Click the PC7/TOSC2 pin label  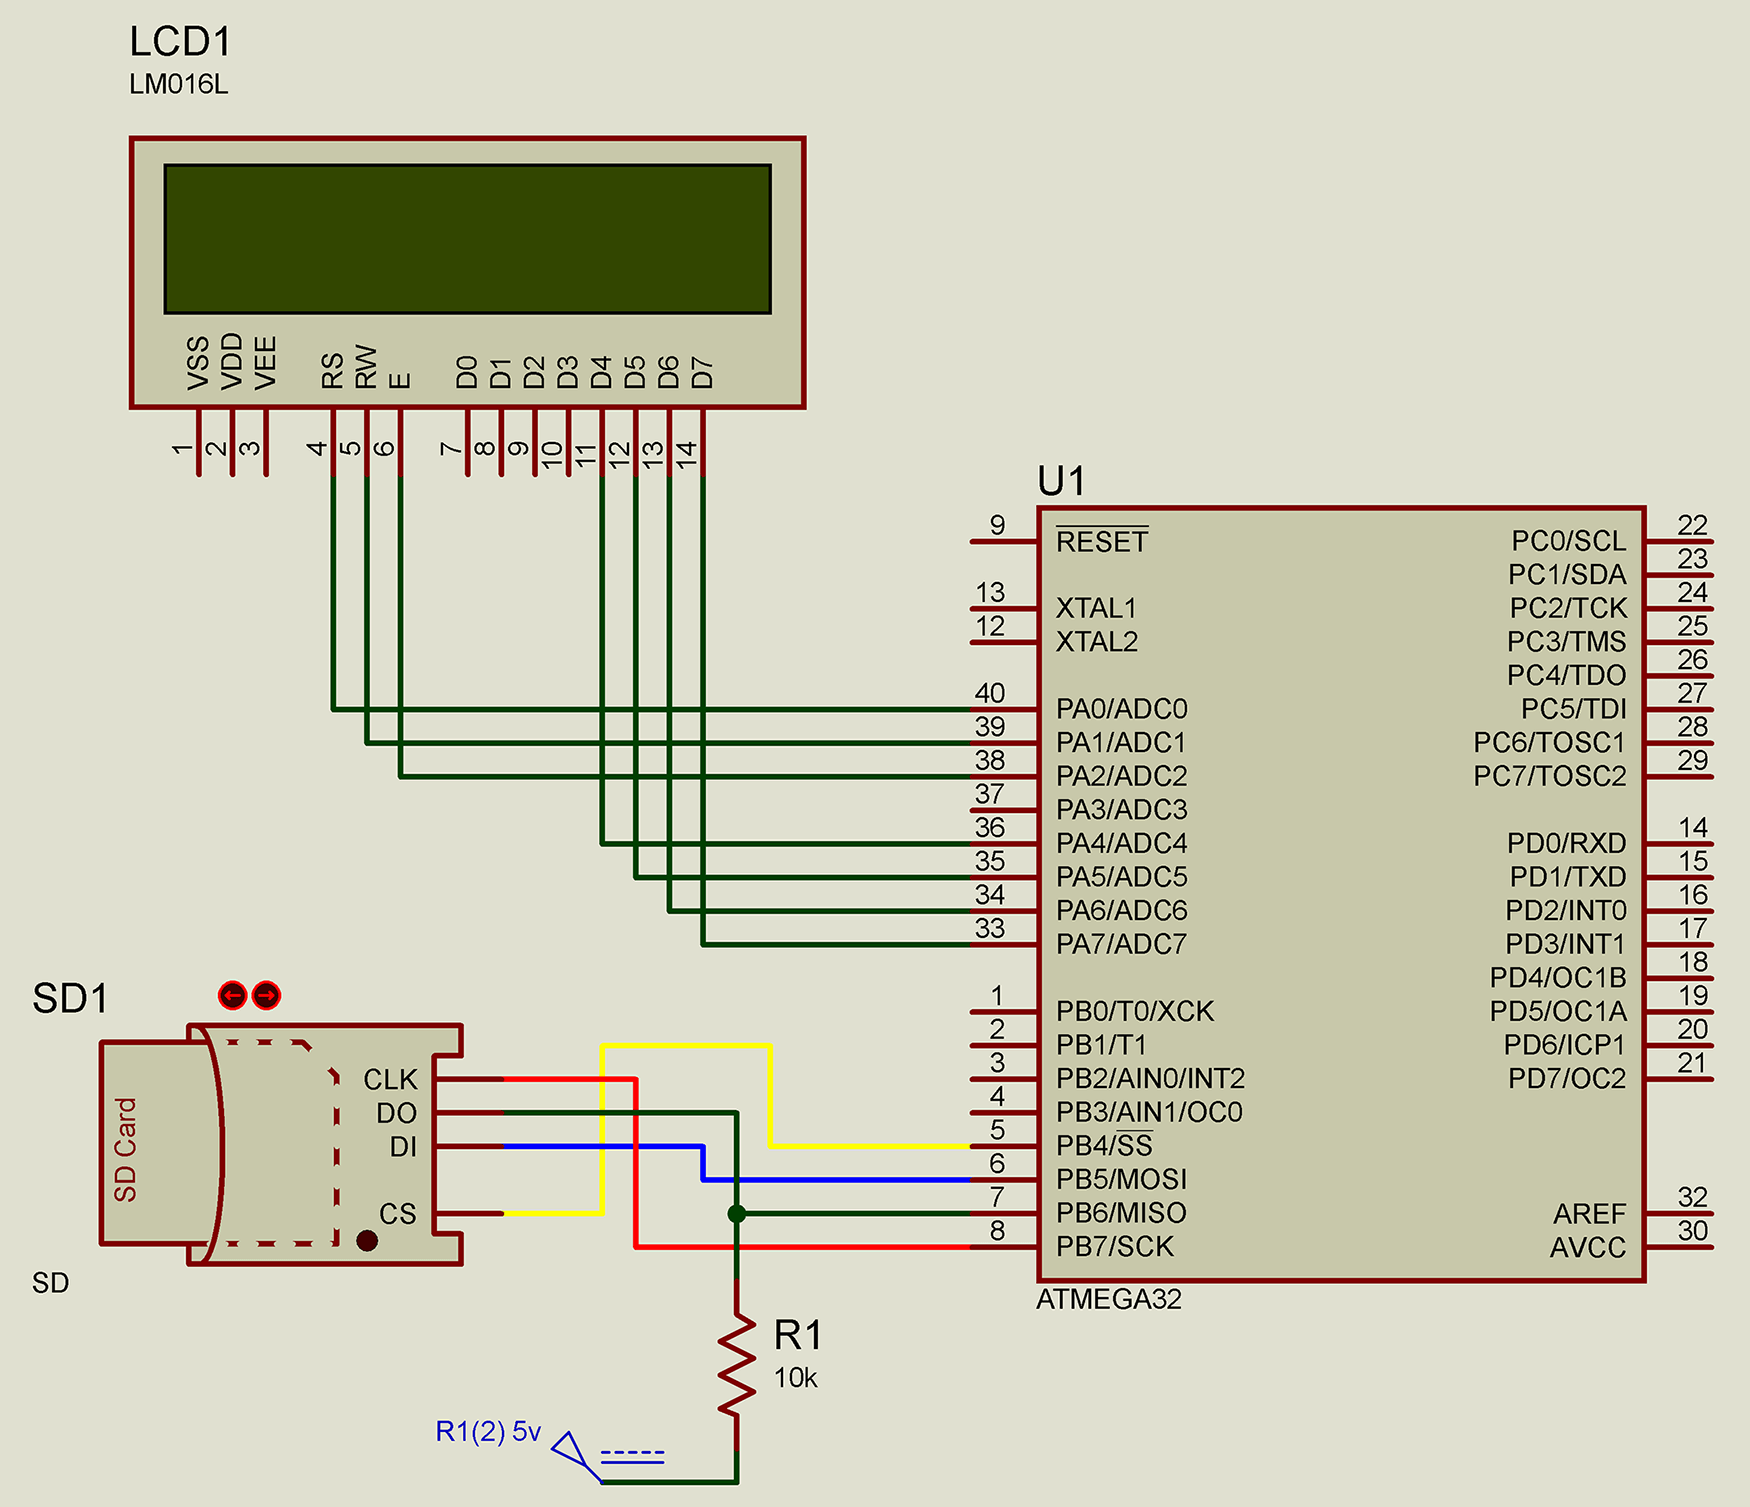pyautogui.click(x=1550, y=776)
